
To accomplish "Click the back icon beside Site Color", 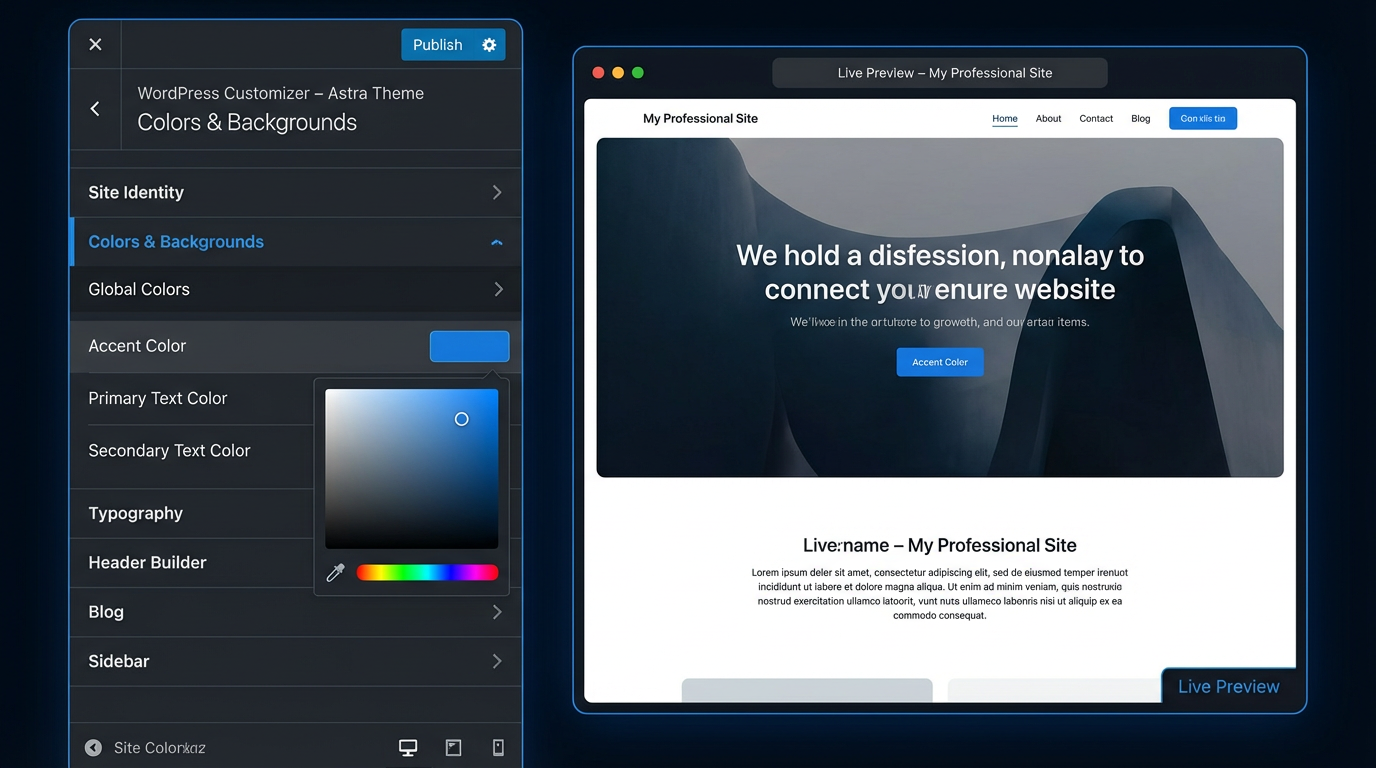I will point(93,747).
